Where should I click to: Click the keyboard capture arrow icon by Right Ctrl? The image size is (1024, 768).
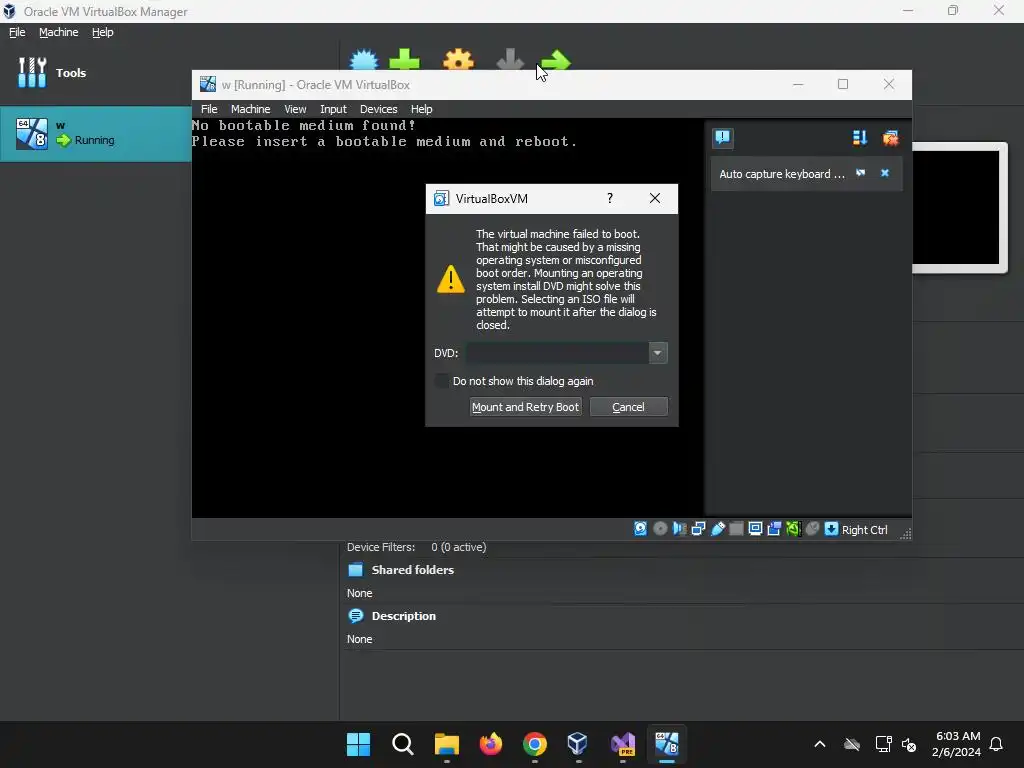pyautogui.click(x=831, y=529)
